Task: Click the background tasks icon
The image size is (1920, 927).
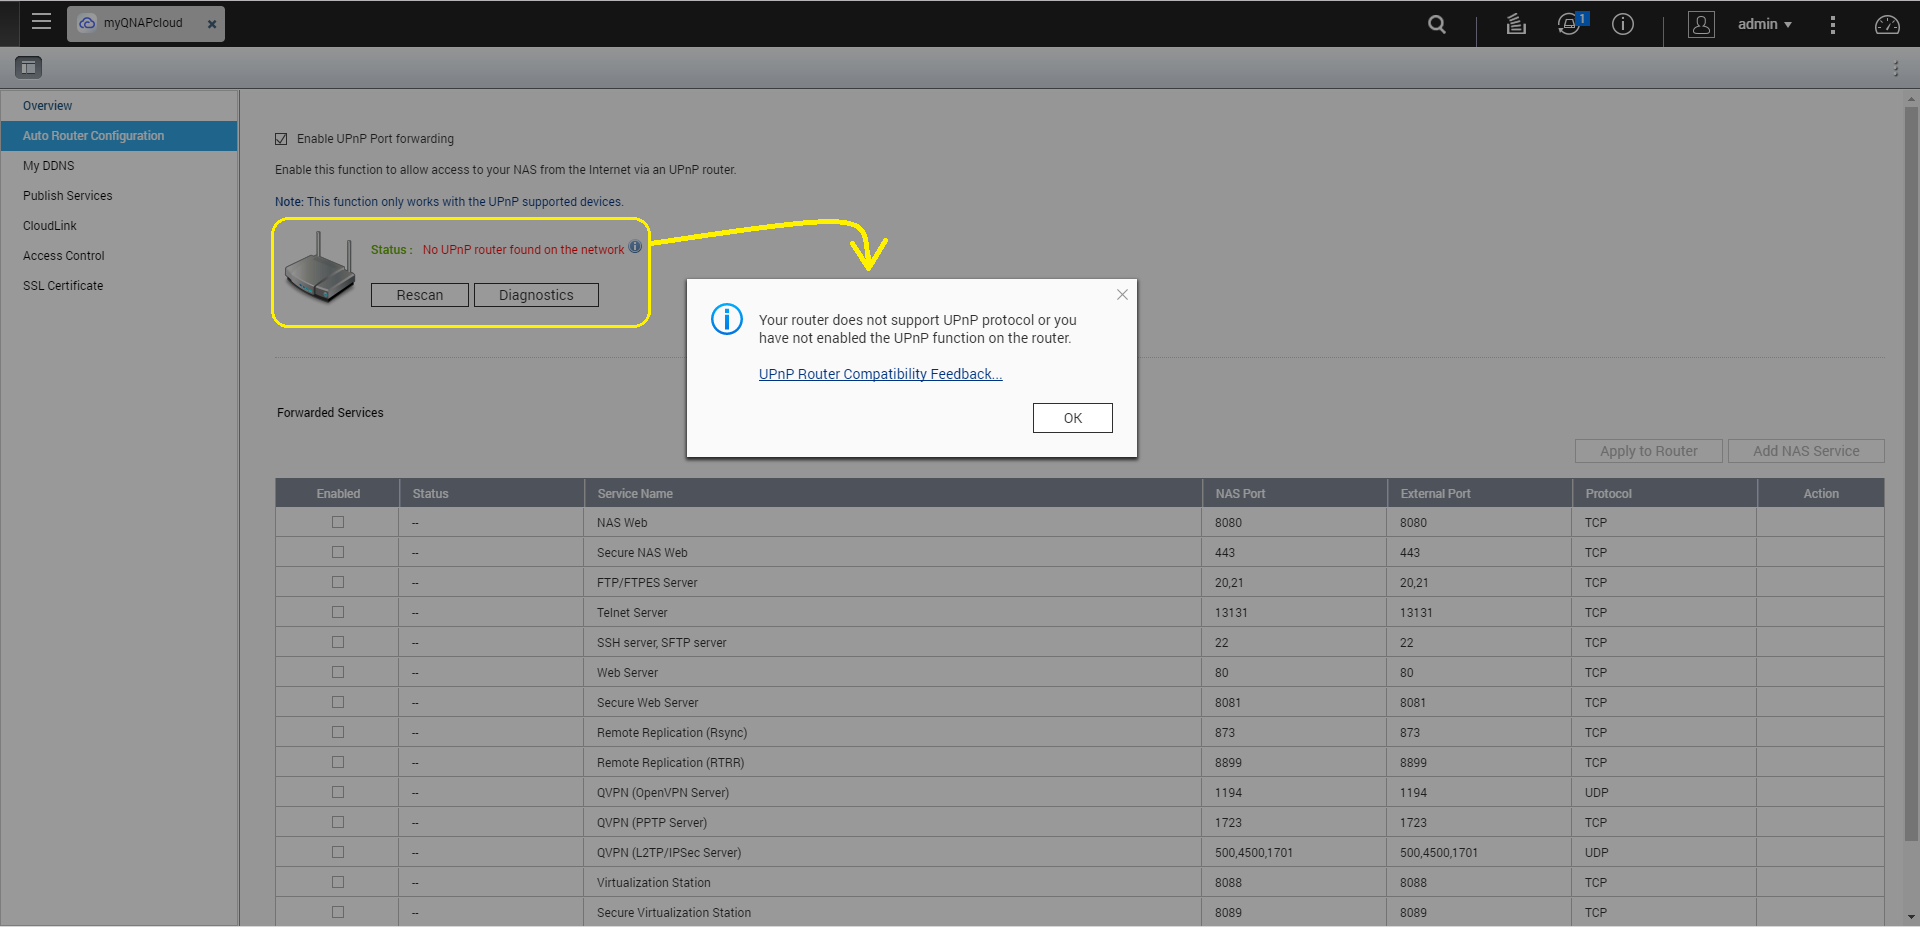Action: pyautogui.click(x=1516, y=23)
